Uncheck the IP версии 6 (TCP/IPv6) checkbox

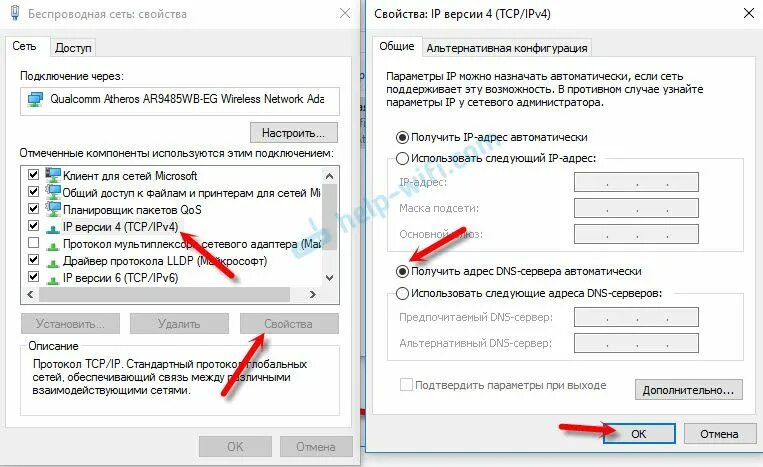(x=34, y=277)
